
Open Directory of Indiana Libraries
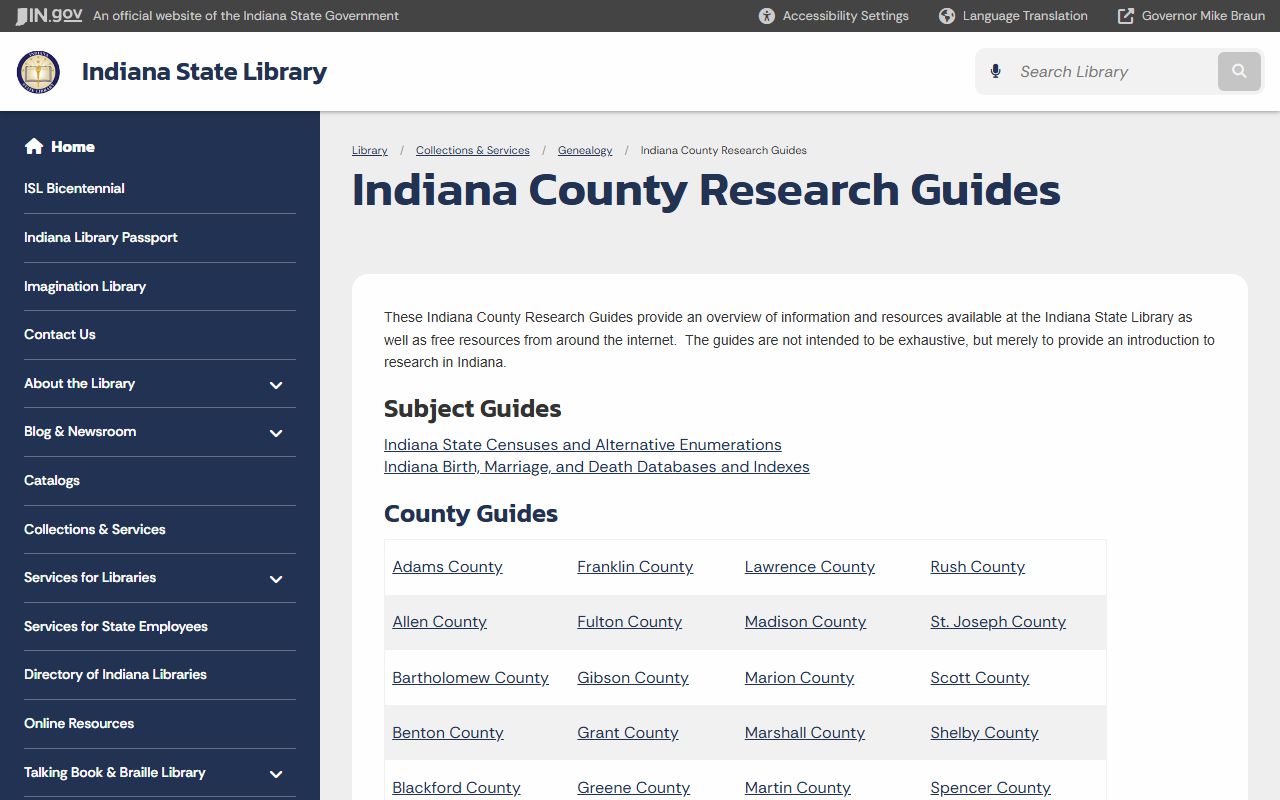coord(115,674)
